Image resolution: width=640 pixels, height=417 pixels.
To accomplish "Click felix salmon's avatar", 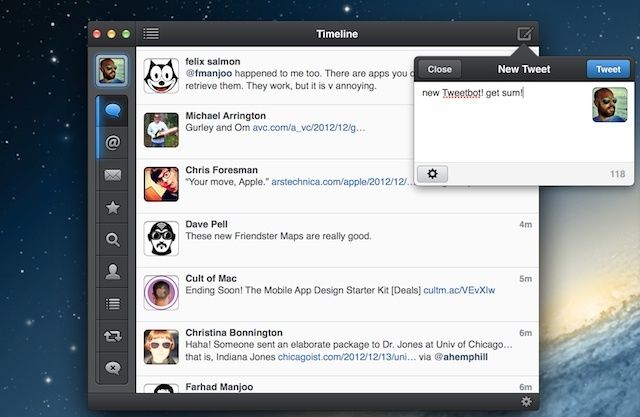I will click(161, 75).
